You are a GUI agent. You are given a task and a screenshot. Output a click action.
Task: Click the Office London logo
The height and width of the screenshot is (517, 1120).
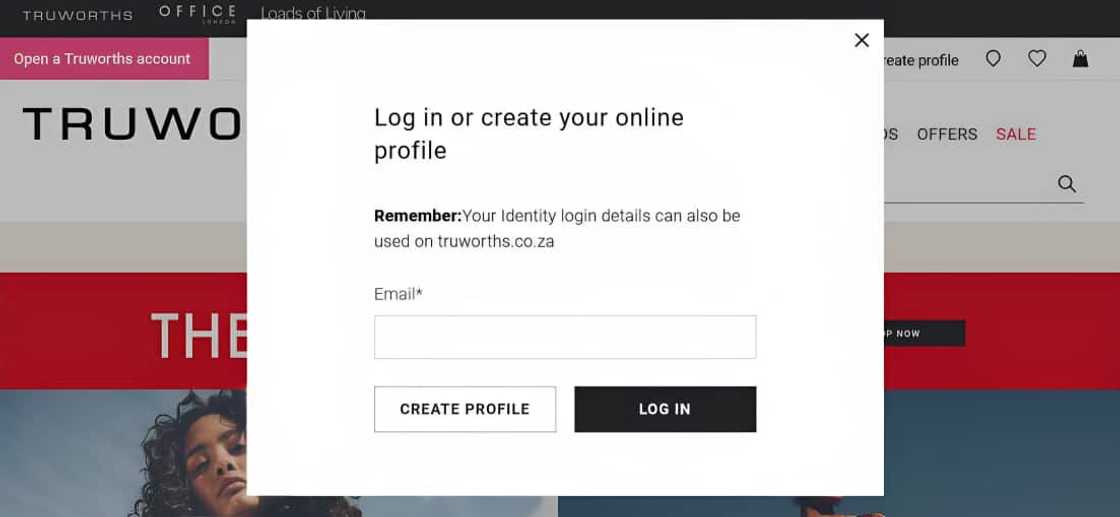198,13
